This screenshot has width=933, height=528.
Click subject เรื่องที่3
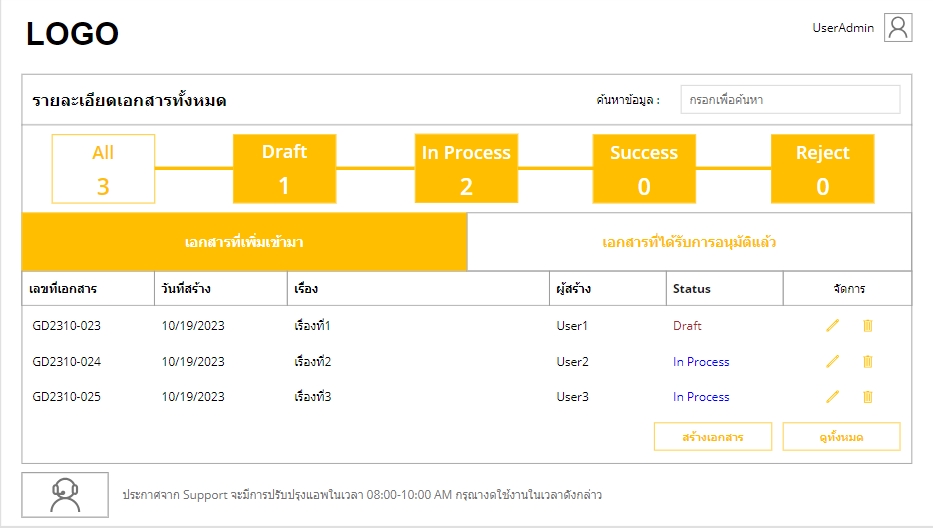(312, 396)
